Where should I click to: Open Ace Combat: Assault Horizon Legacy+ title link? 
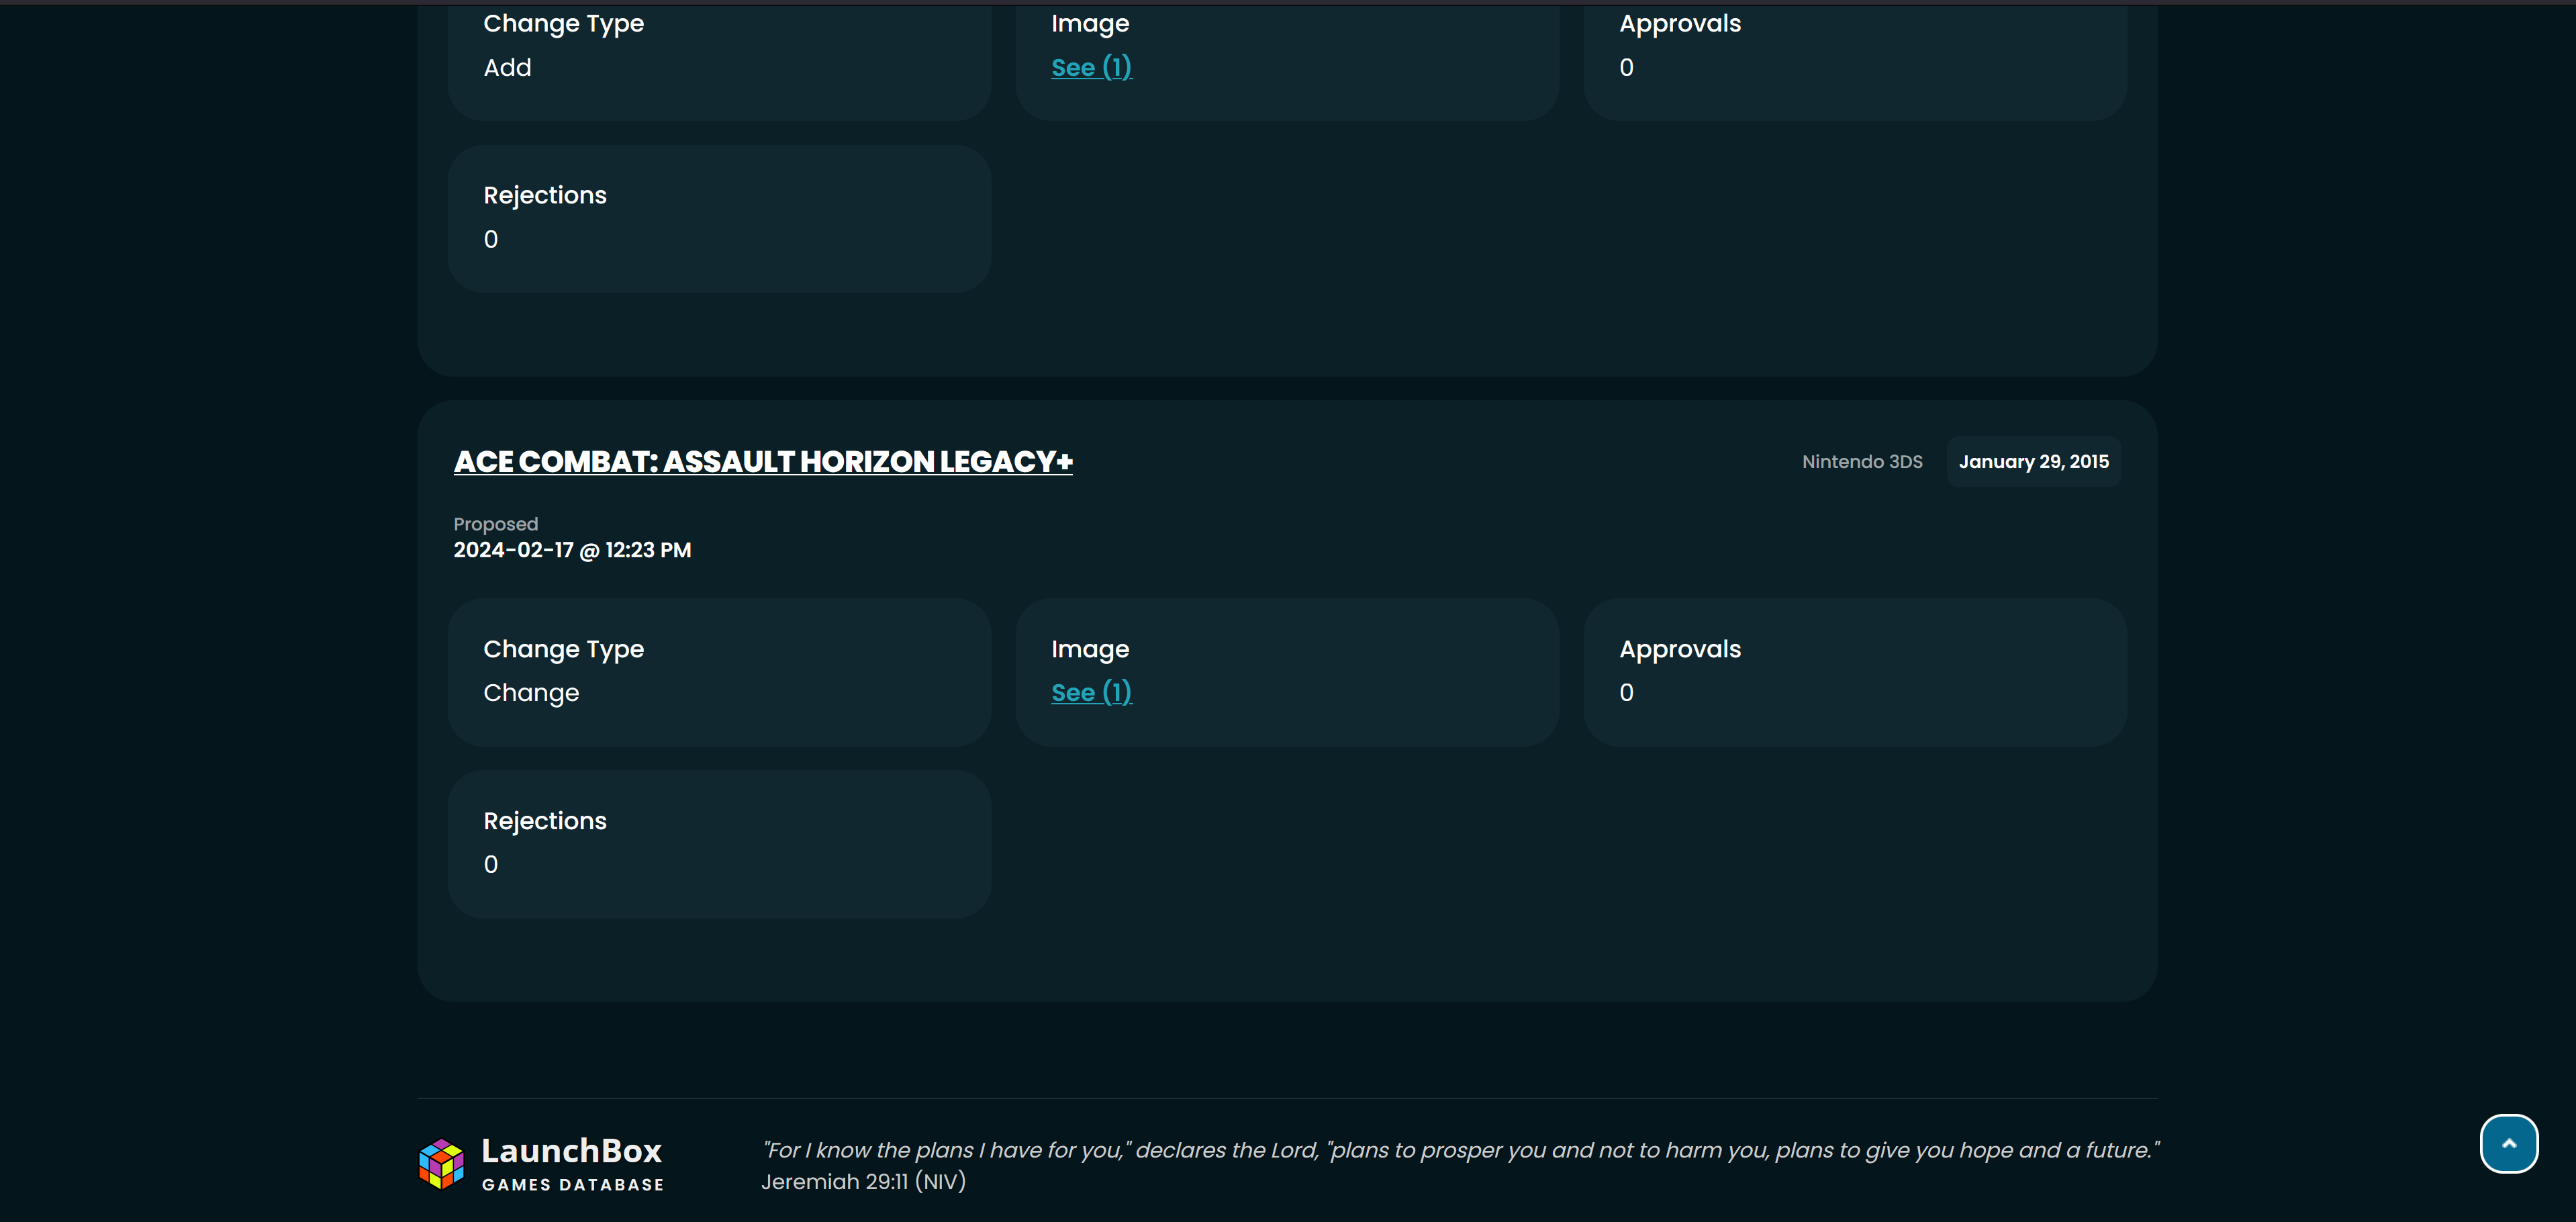(x=763, y=461)
